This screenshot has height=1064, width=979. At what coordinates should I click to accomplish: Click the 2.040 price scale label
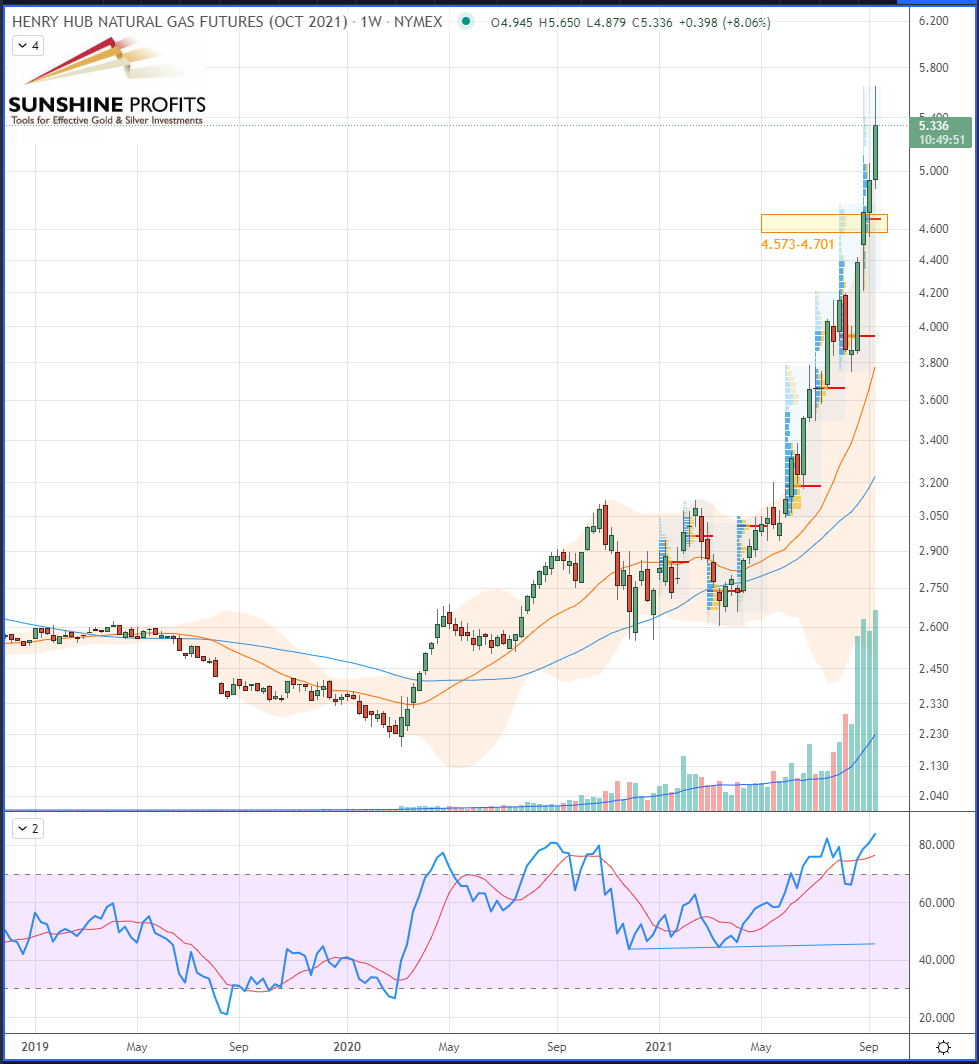[x=934, y=795]
